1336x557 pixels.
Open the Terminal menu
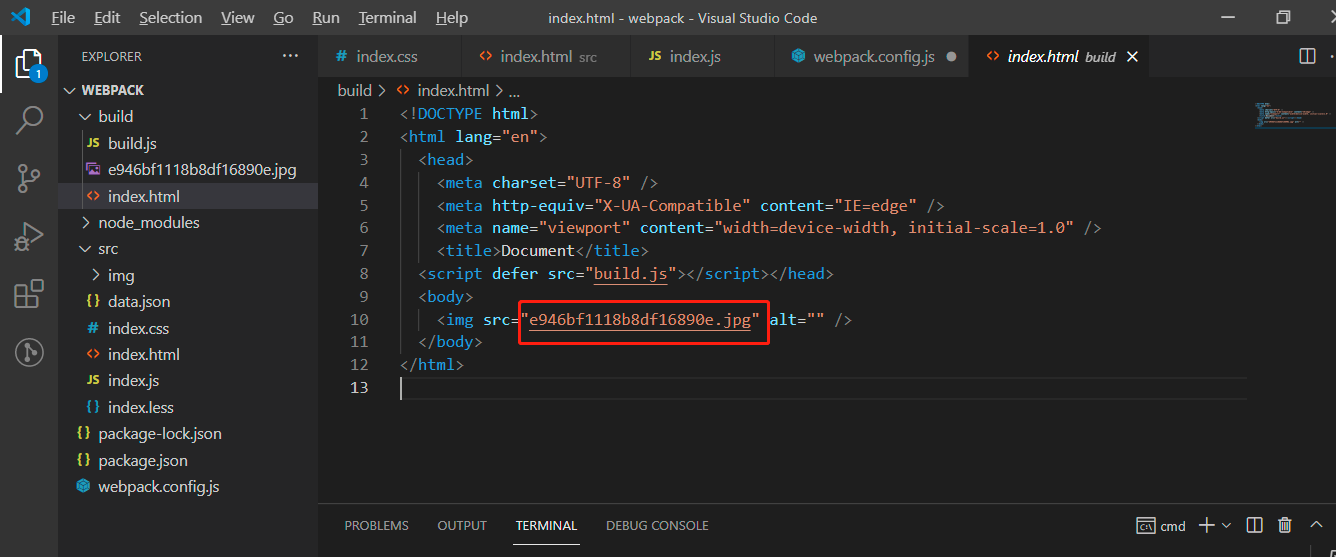click(x=388, y=18)
